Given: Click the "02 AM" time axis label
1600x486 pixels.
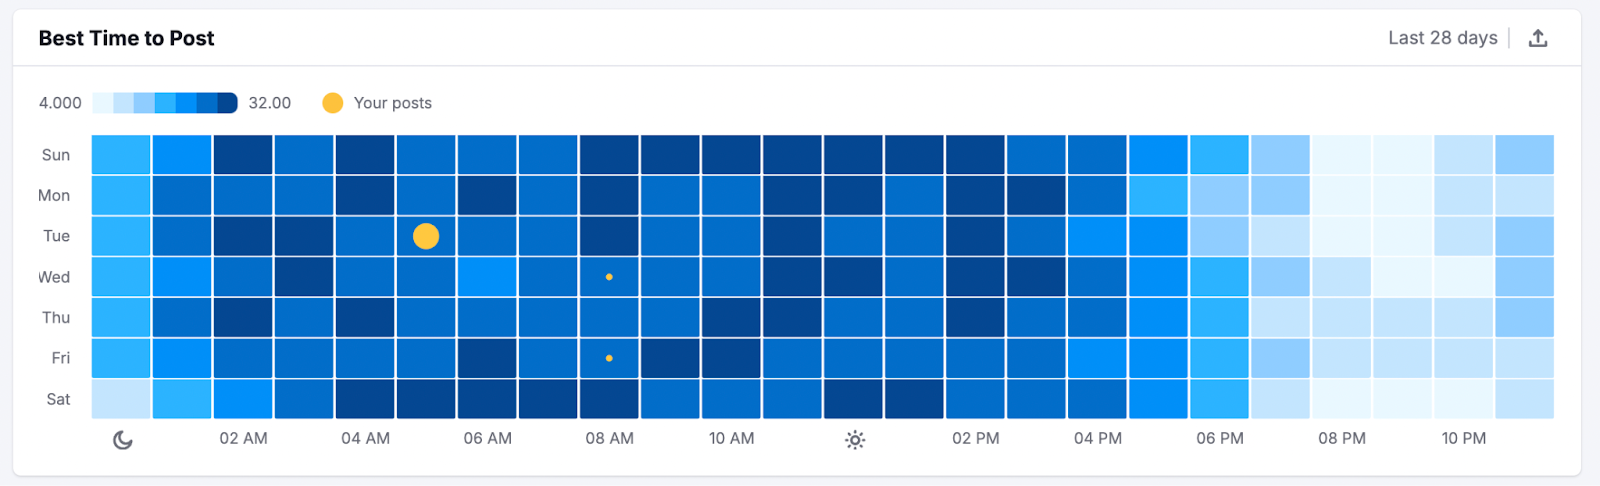Looking at the screenshot, I should [x=243, y=438].
